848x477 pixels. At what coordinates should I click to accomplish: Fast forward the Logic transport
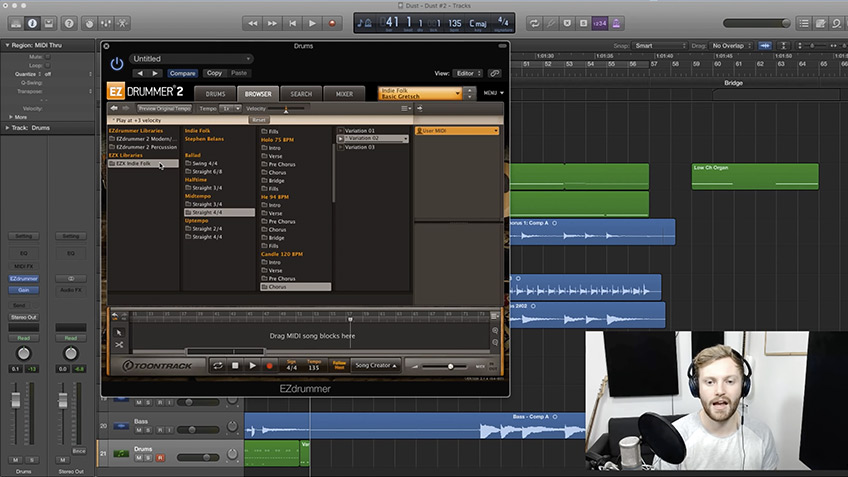[x=273, y=23]
